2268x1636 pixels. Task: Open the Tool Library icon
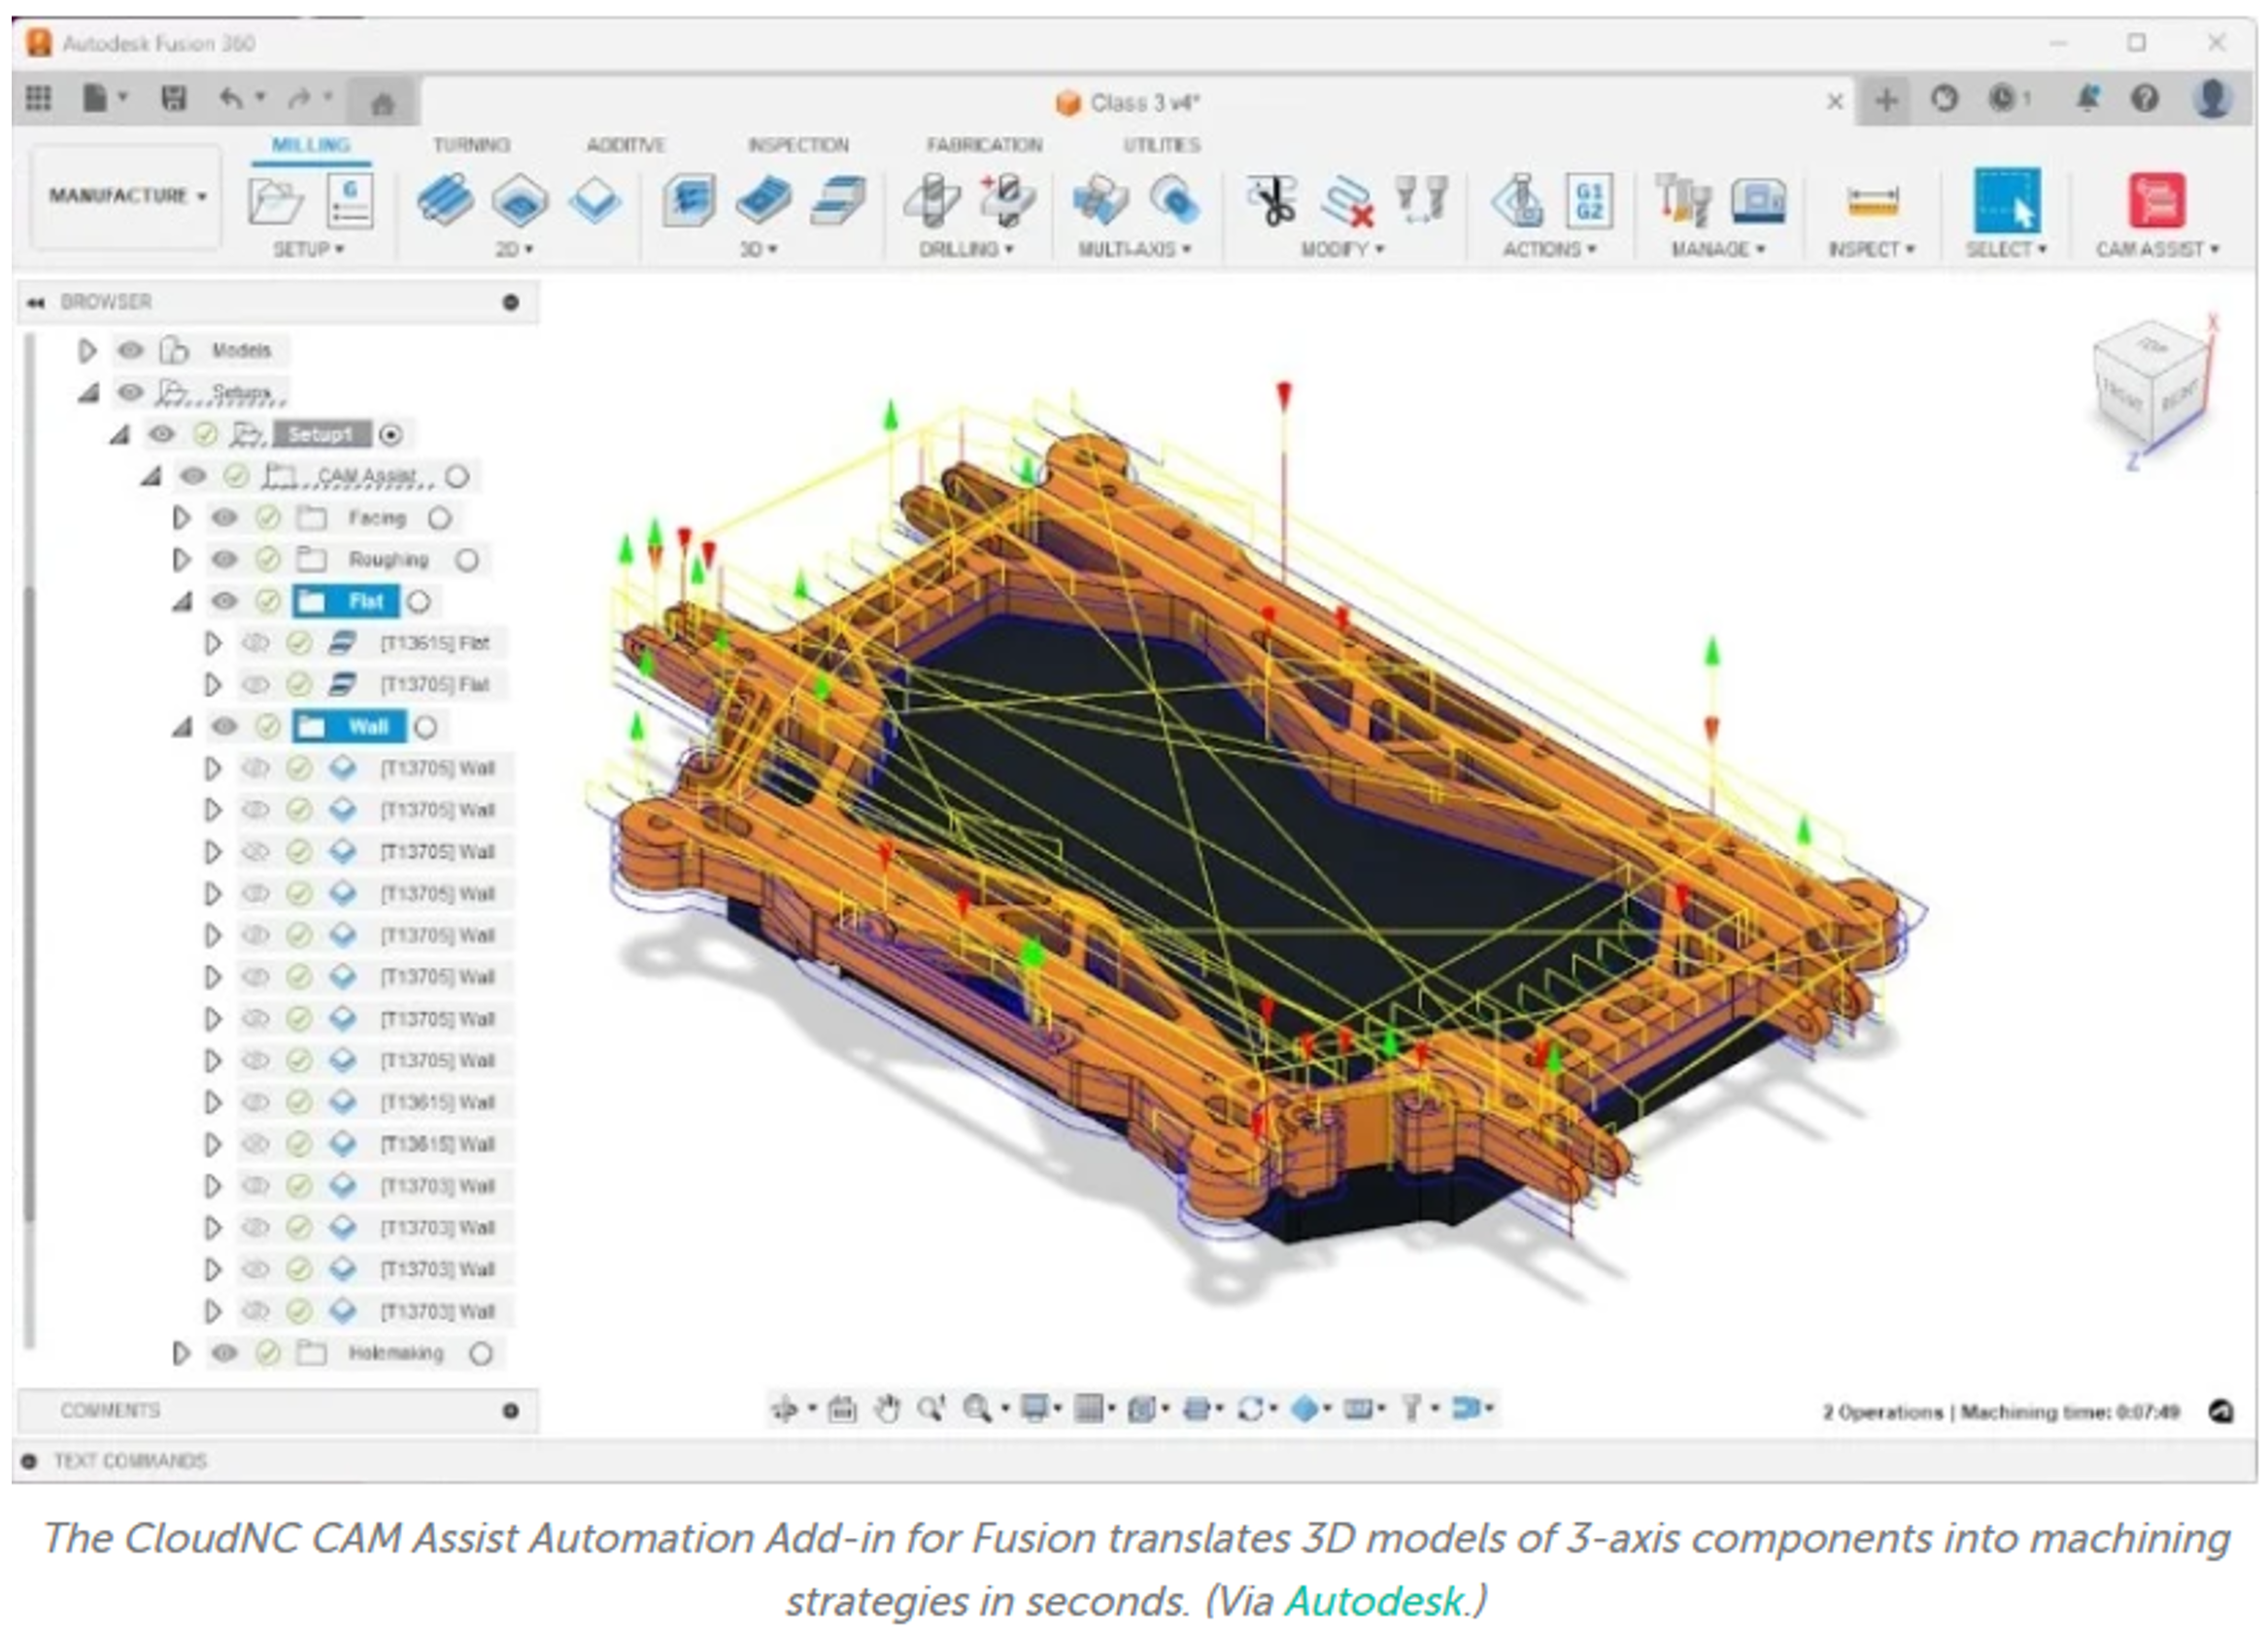(1683, 199)
